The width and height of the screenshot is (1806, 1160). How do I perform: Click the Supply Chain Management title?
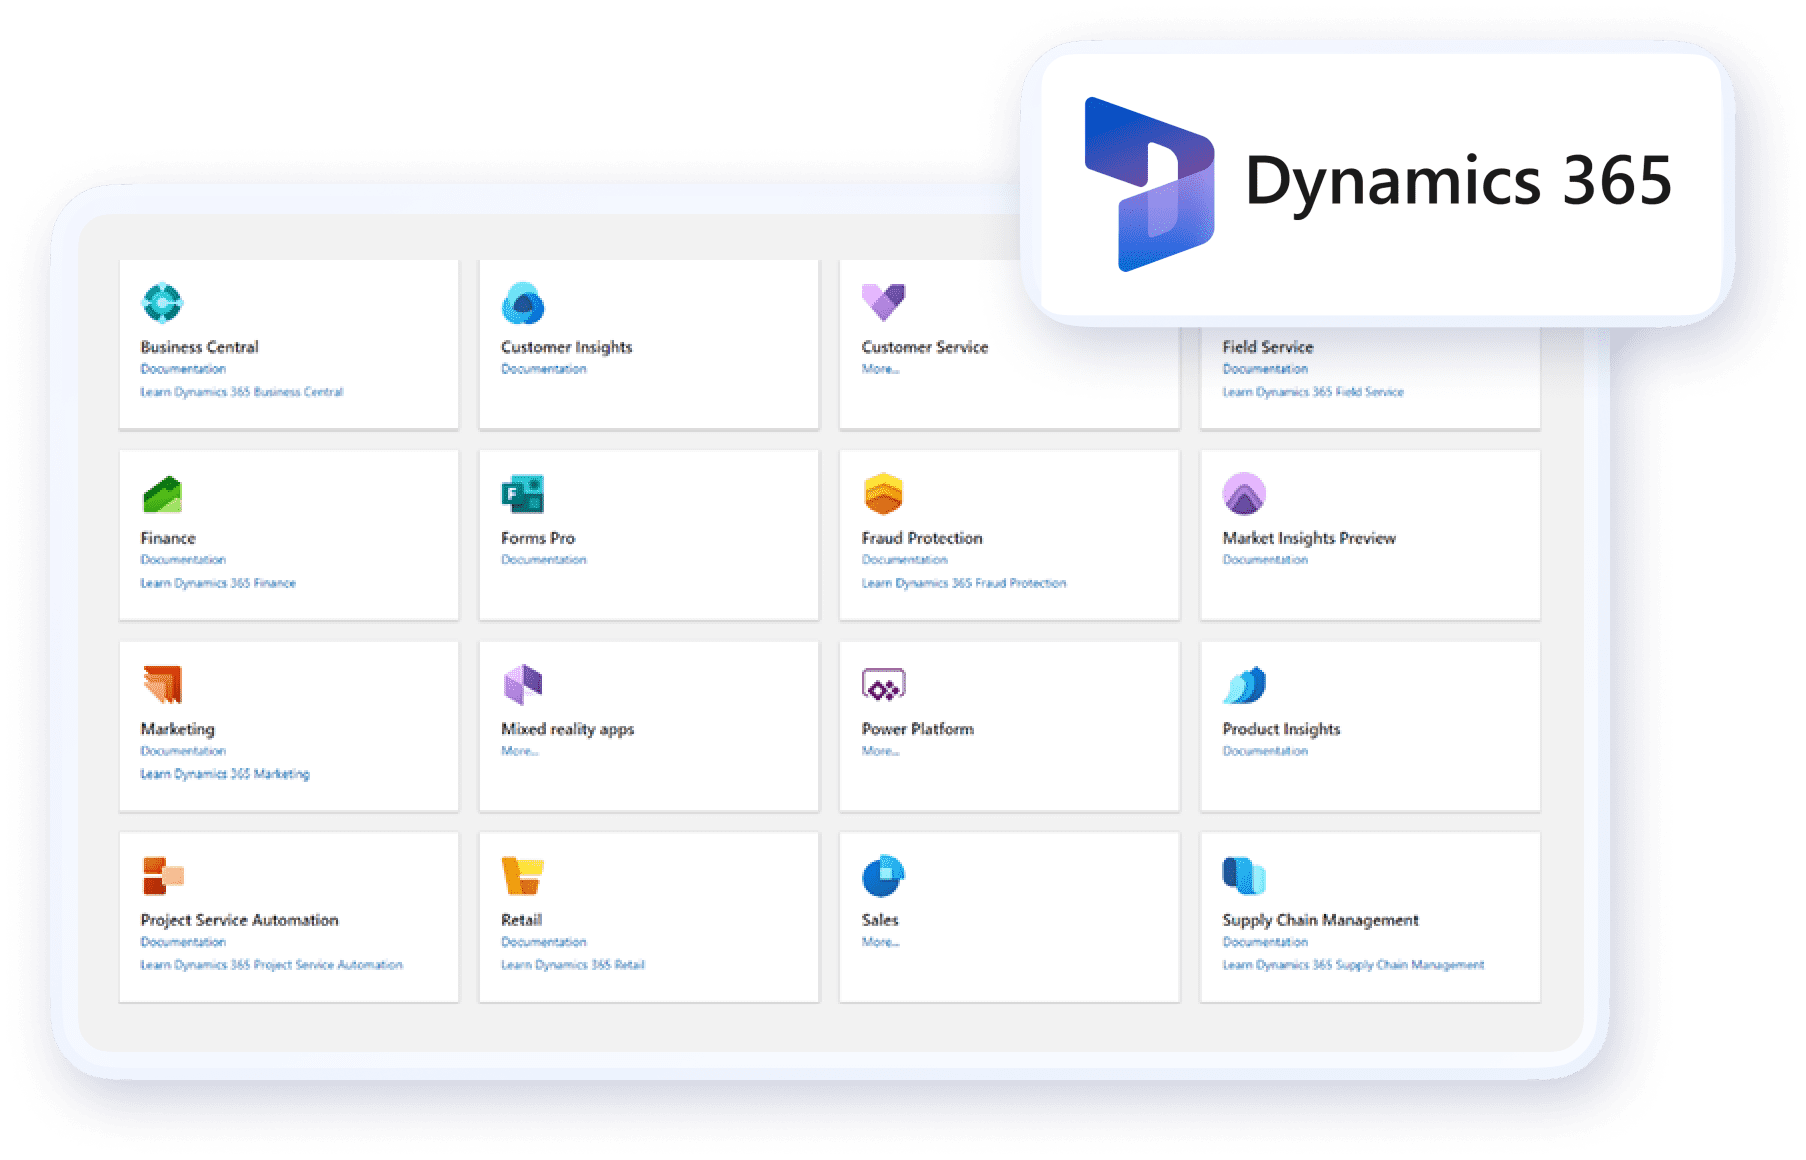(1320, 920)
